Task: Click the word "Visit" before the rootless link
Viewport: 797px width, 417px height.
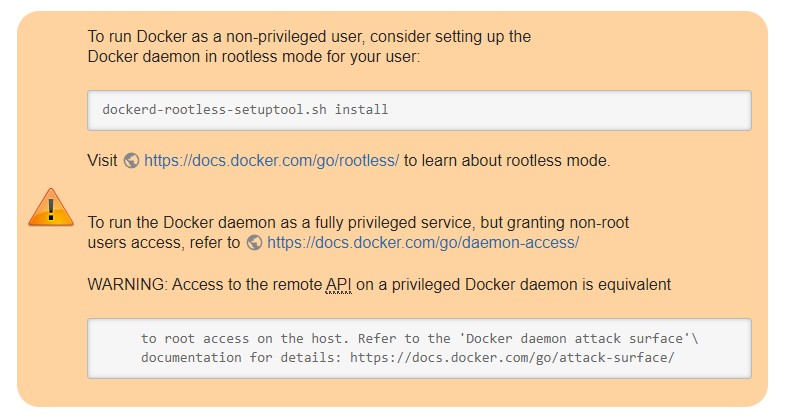Action: pyautogui.click(x=103, y=160)
